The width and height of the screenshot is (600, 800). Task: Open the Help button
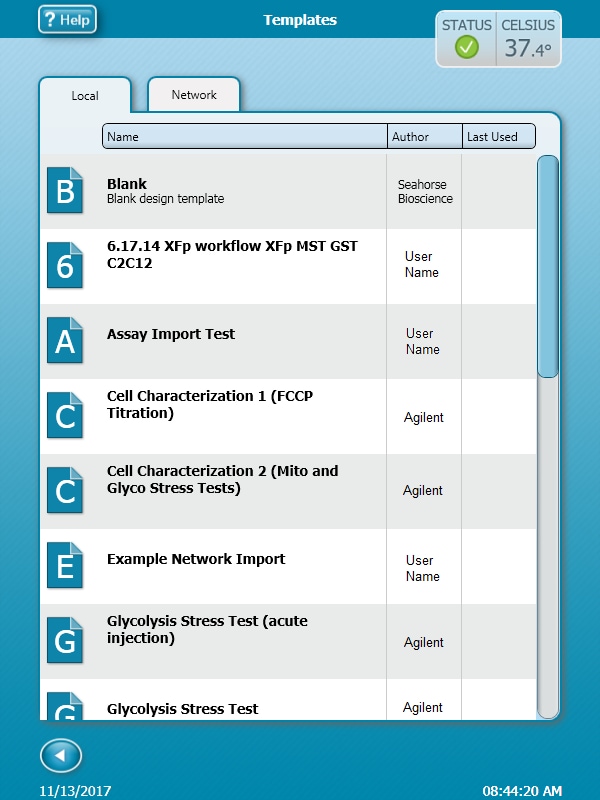(67, 20)
